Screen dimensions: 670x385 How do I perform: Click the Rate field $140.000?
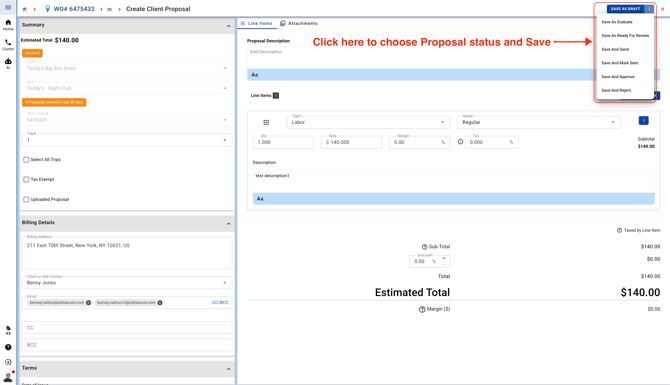click(351, 142)
